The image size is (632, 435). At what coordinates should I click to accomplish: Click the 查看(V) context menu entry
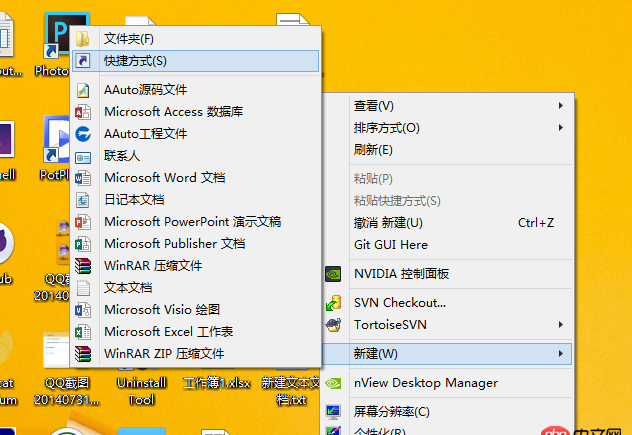[447, 106]
